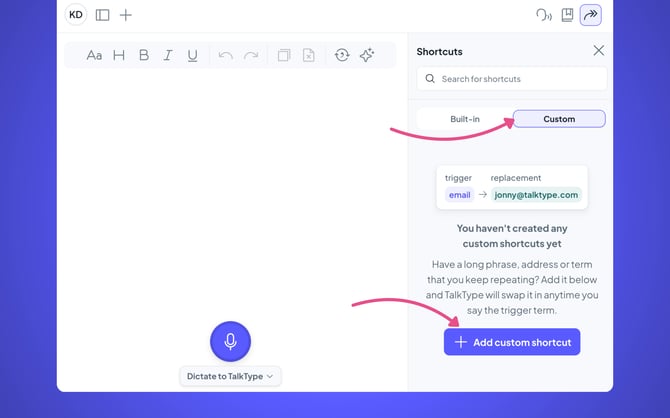Open the voice listening icon in header
The height and width of the screenshot is (418, 670).
coord(544,15)
